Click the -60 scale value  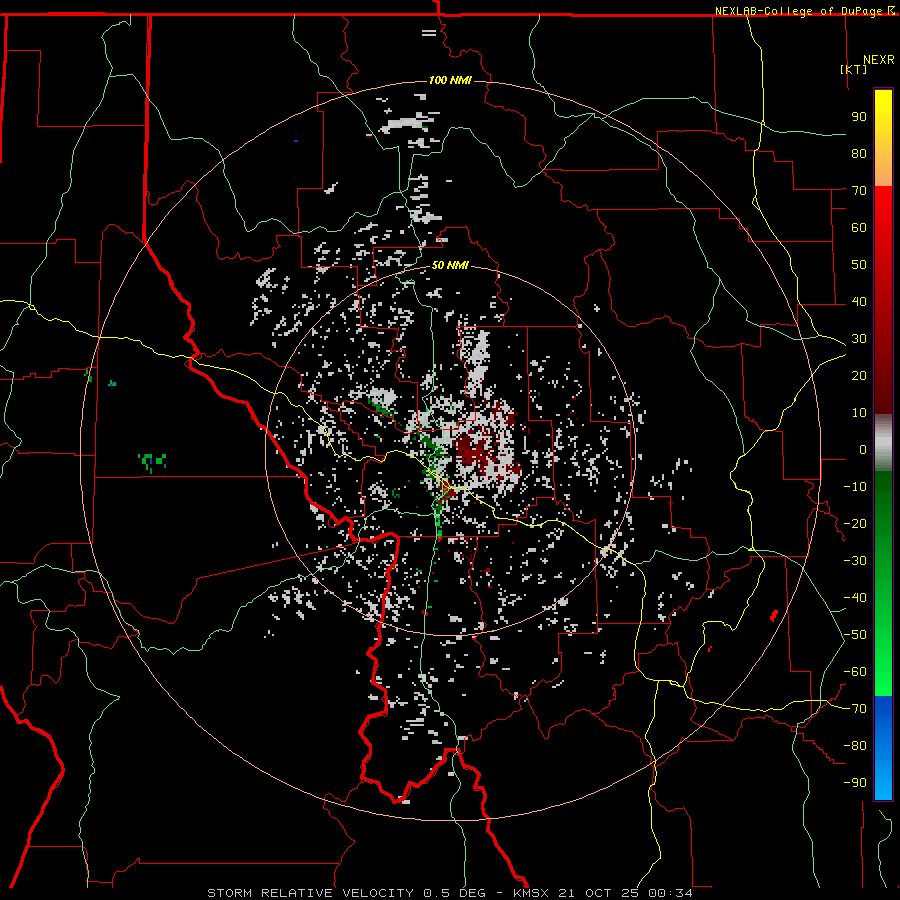(855, 672)
